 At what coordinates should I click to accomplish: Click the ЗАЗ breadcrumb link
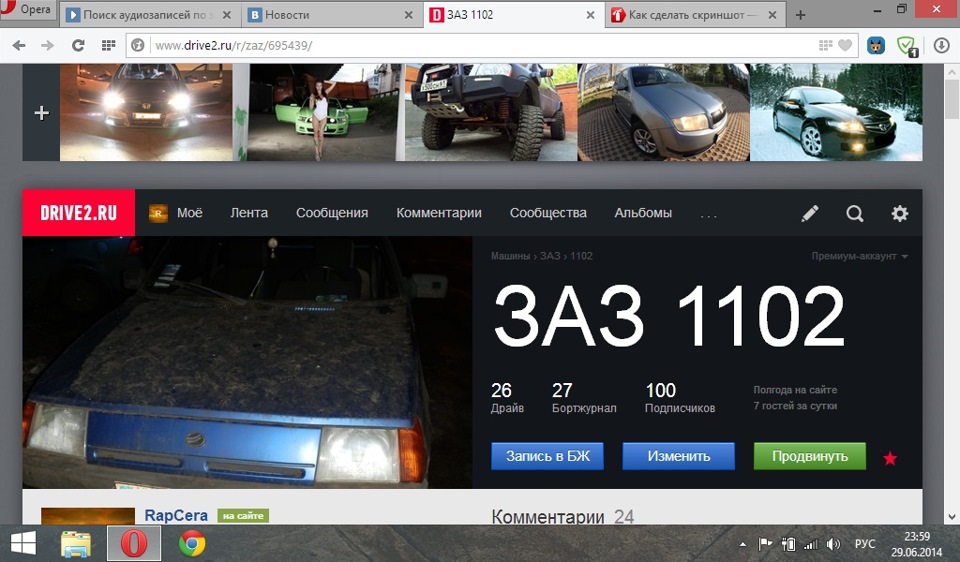click(550, 256)
